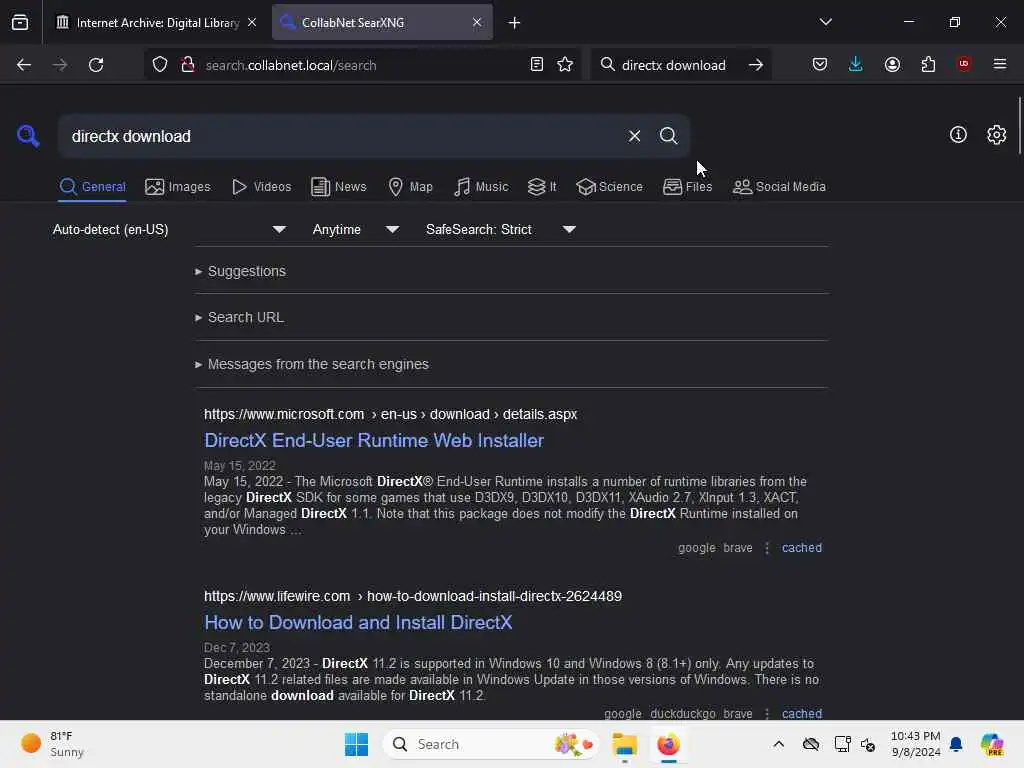Click the Windows taskbar Search box
Screen dimensions: 1024x768
click(490, 744)
